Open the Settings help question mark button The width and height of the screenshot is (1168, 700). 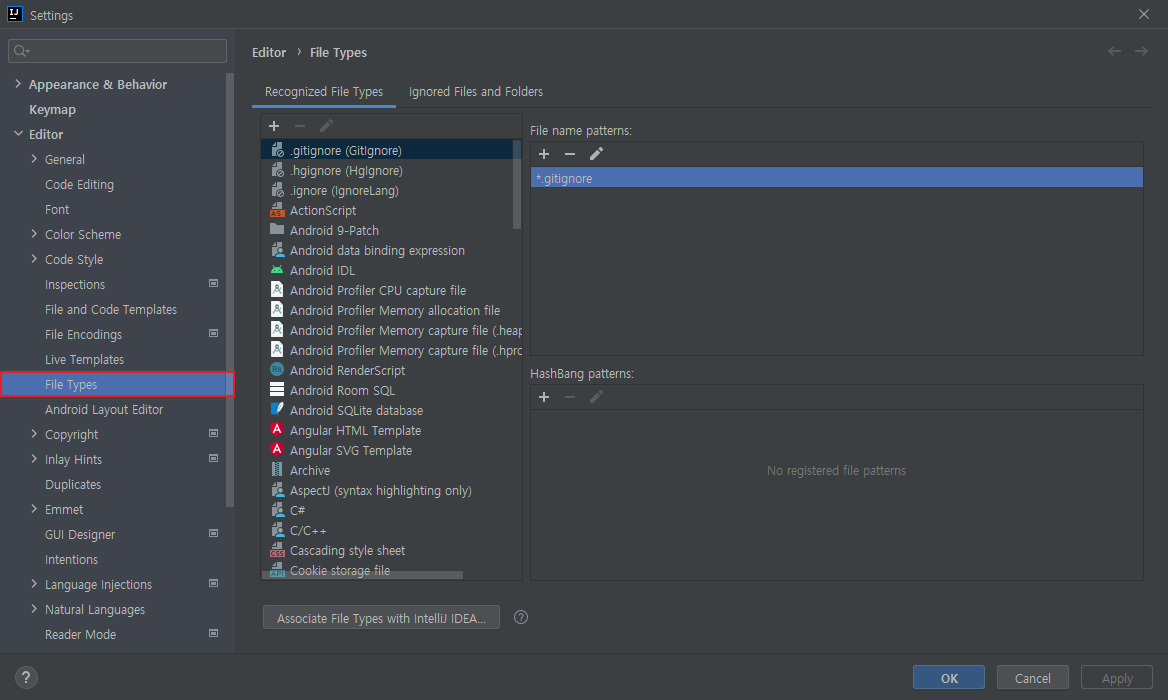pyautogui.click(x=26, y=678)
